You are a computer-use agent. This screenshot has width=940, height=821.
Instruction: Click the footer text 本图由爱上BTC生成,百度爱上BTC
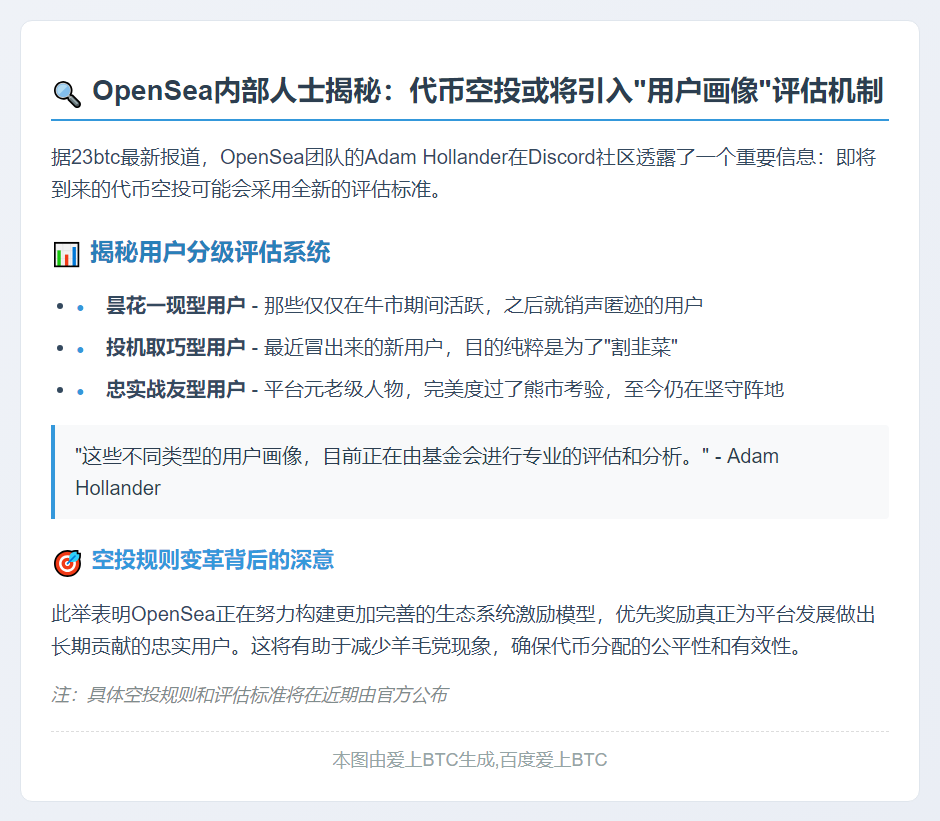[470, 760]
